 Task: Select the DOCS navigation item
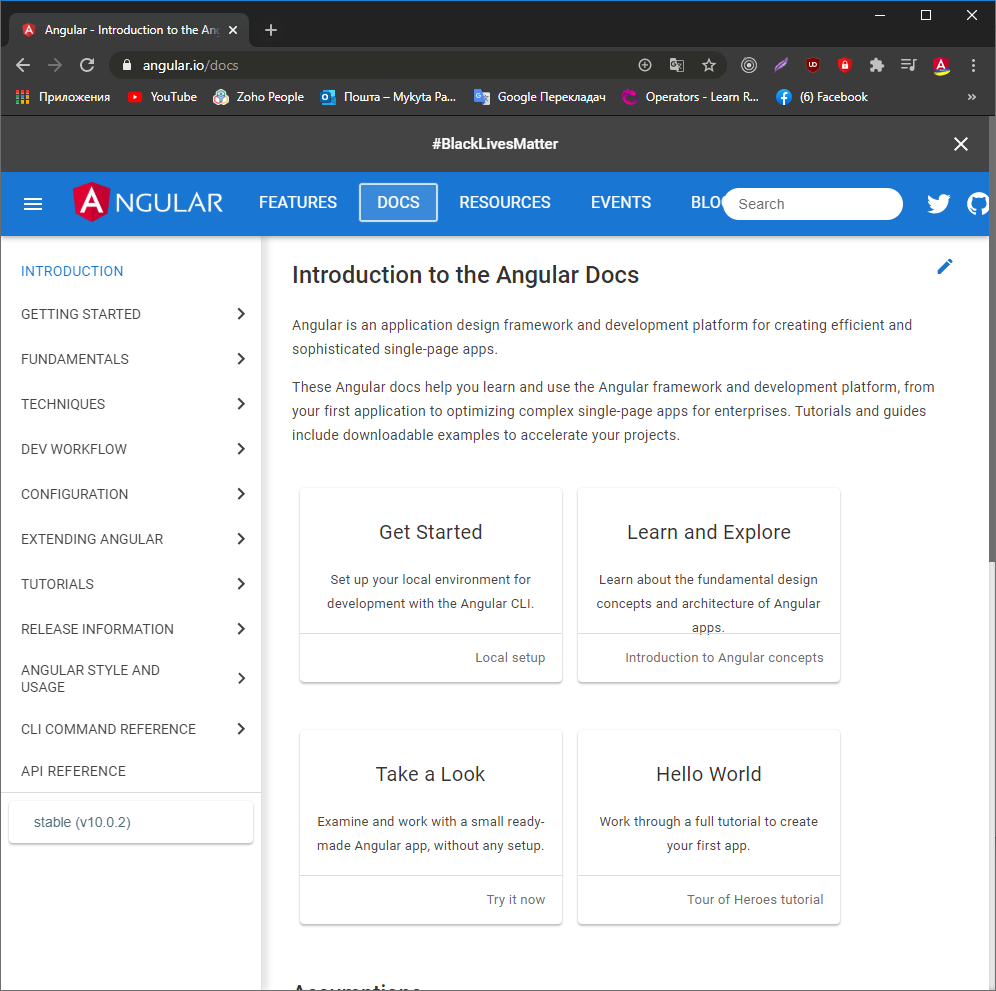398,203
